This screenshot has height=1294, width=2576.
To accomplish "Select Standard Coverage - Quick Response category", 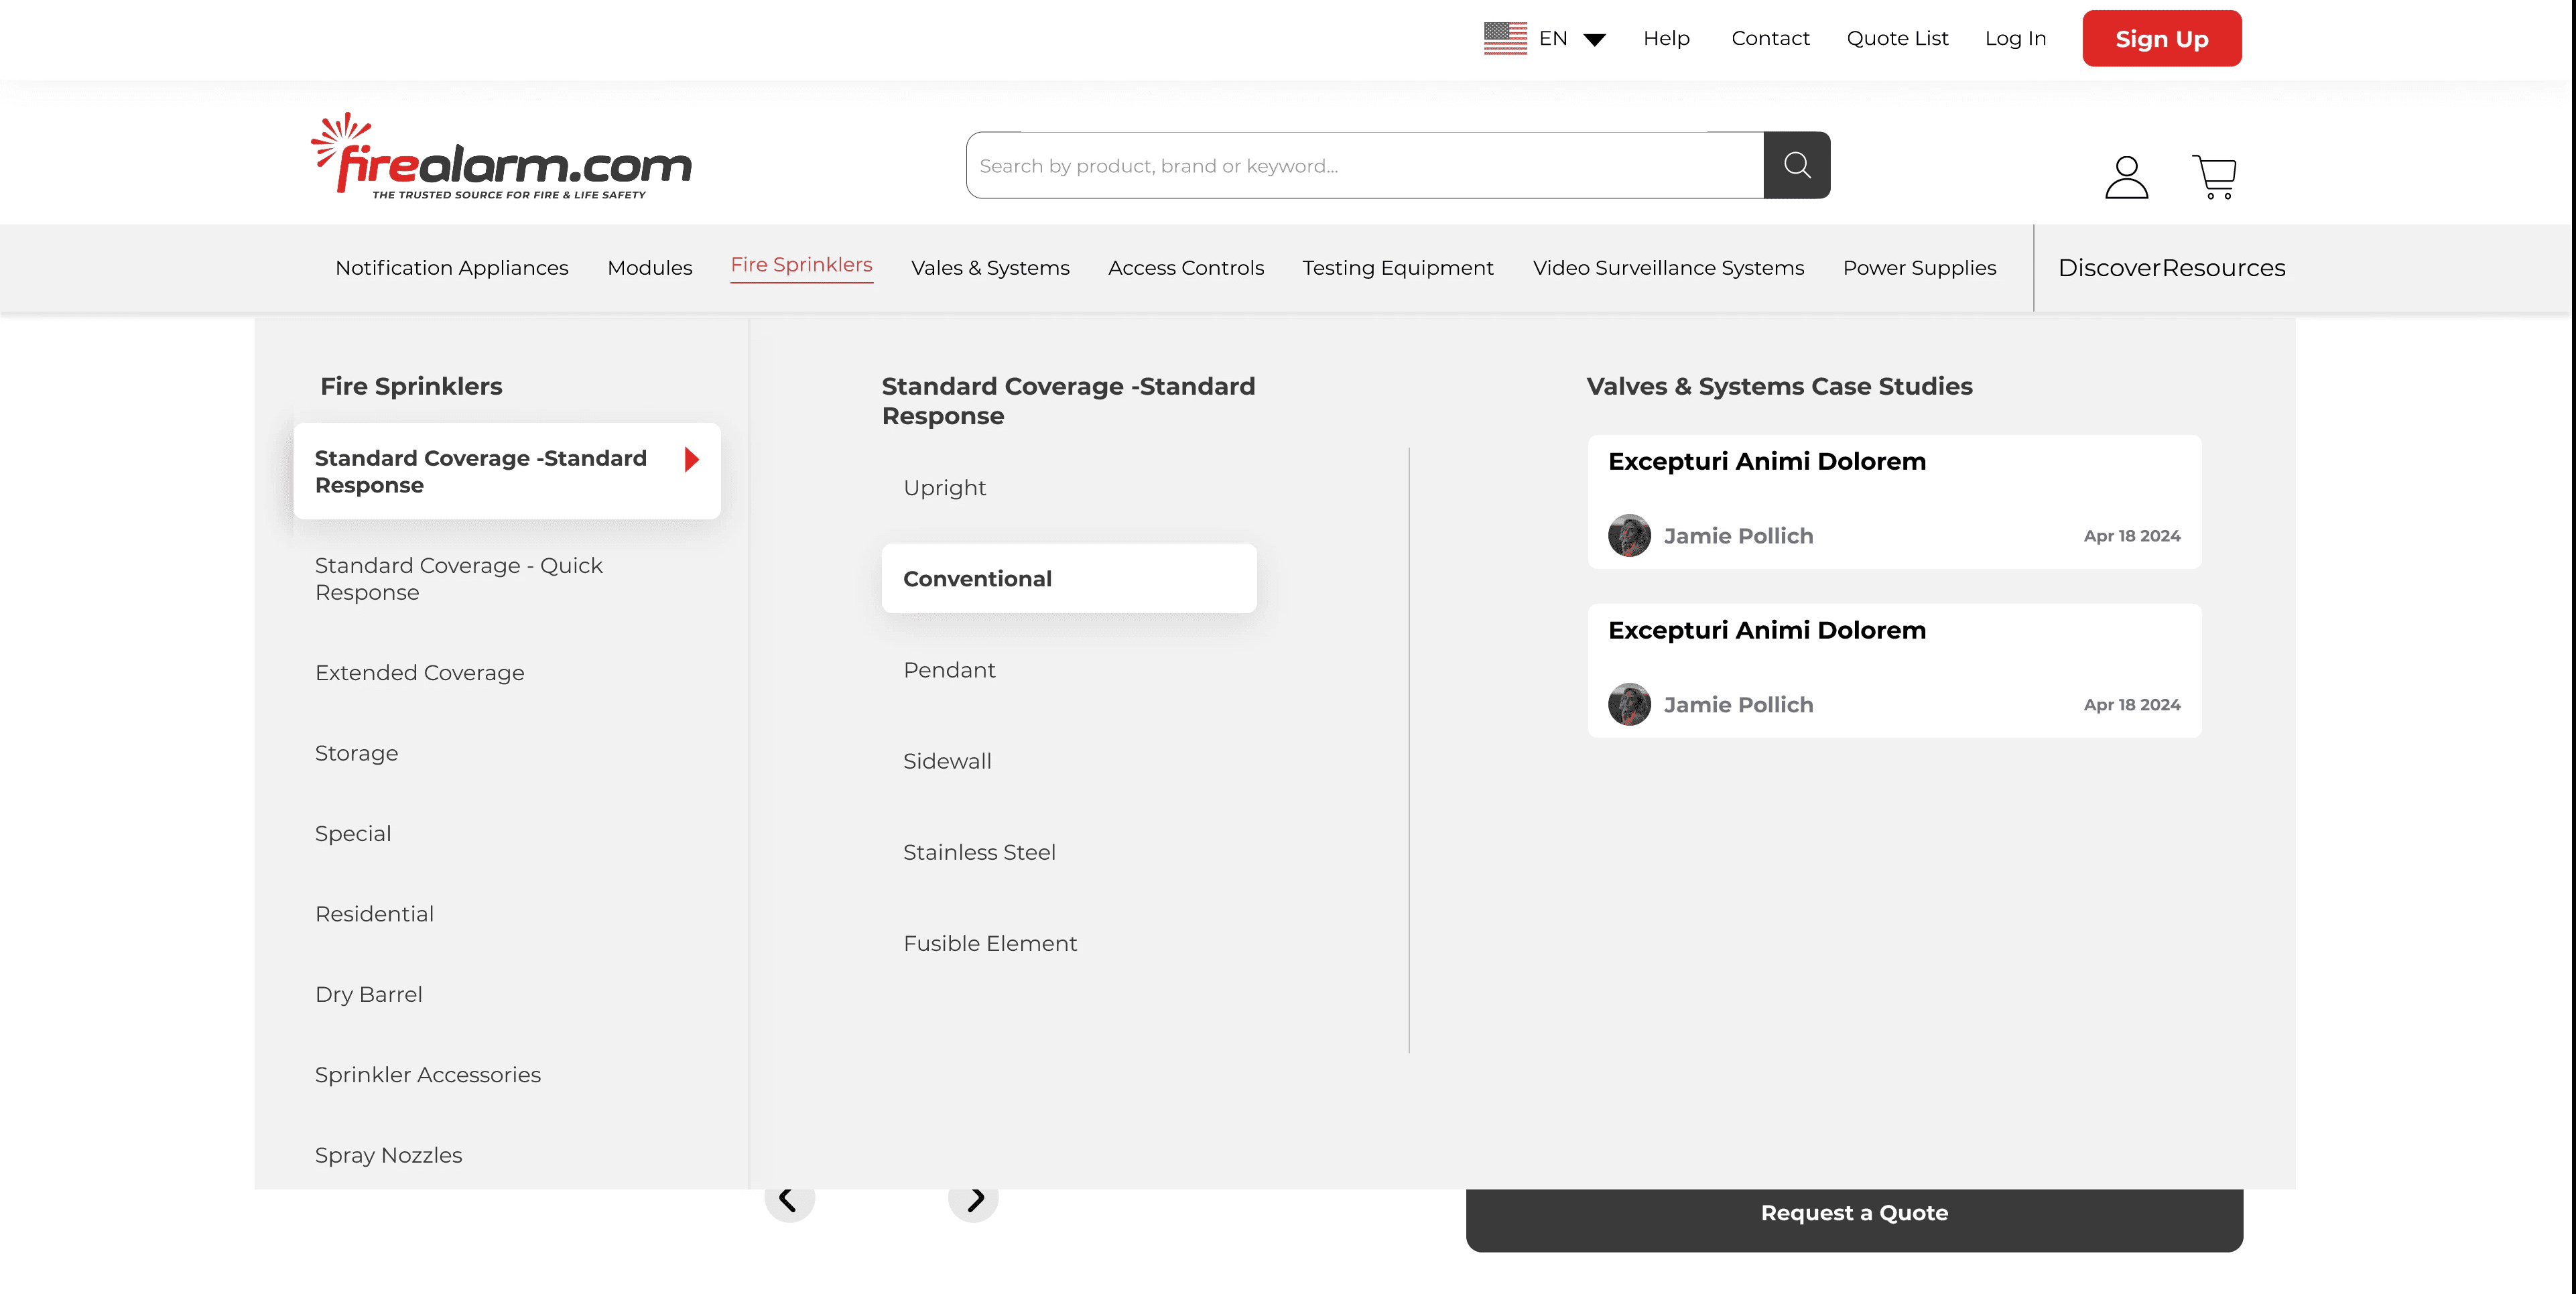I will pos(459,579).
